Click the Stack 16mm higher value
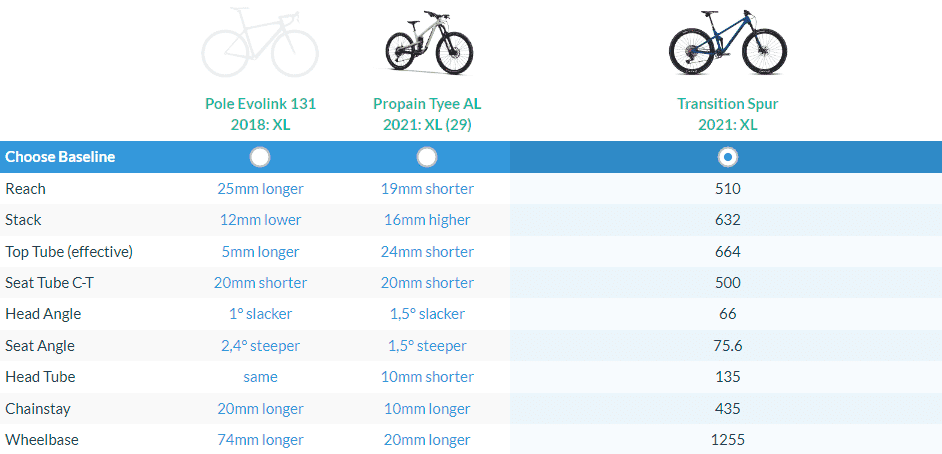 (x=427, y=220)
